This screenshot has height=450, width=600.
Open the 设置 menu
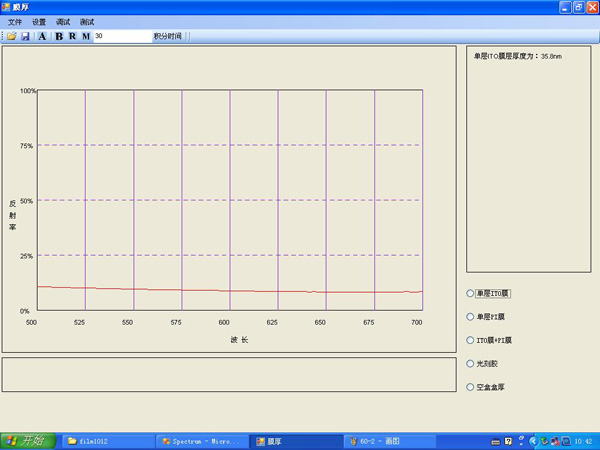pyautogui.click(x=39, y=21)
